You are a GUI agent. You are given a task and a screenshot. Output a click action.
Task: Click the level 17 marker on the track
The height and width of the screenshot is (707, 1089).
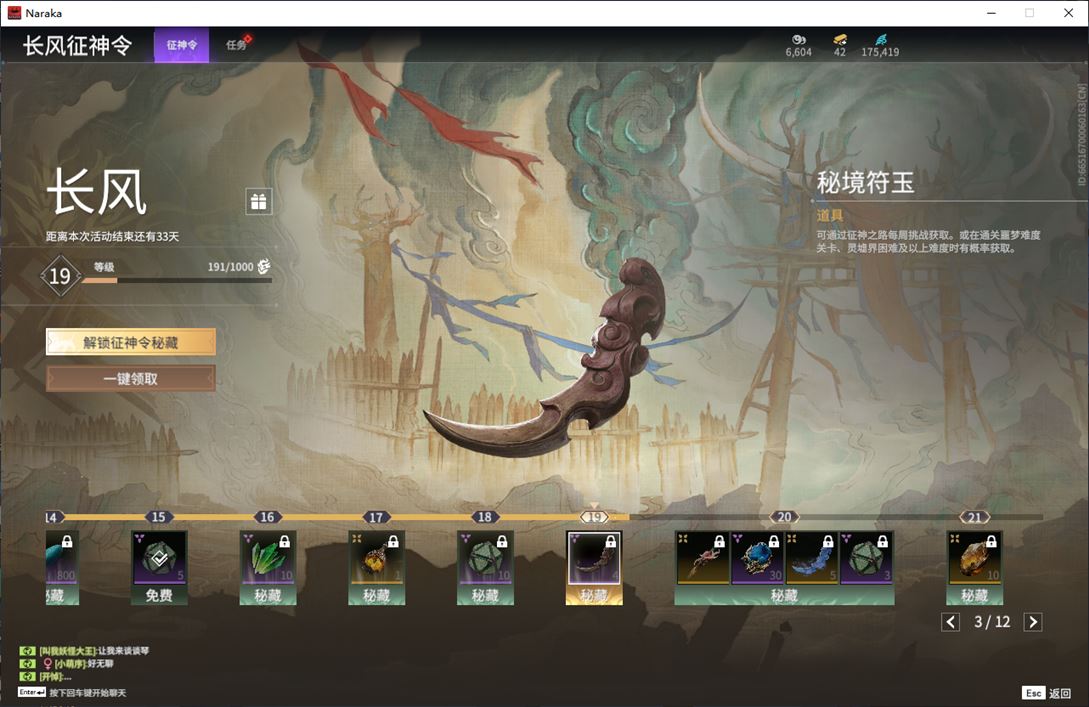[x=376, y=517]
